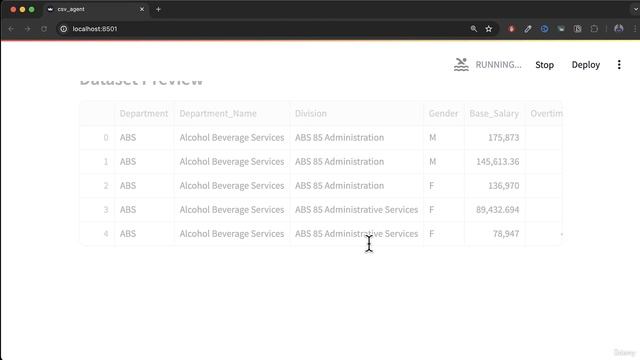The width and height of the screenshot is (640, 360).
Task: Click the zoom magnifier icon in address bar
Action: point(473,29)
